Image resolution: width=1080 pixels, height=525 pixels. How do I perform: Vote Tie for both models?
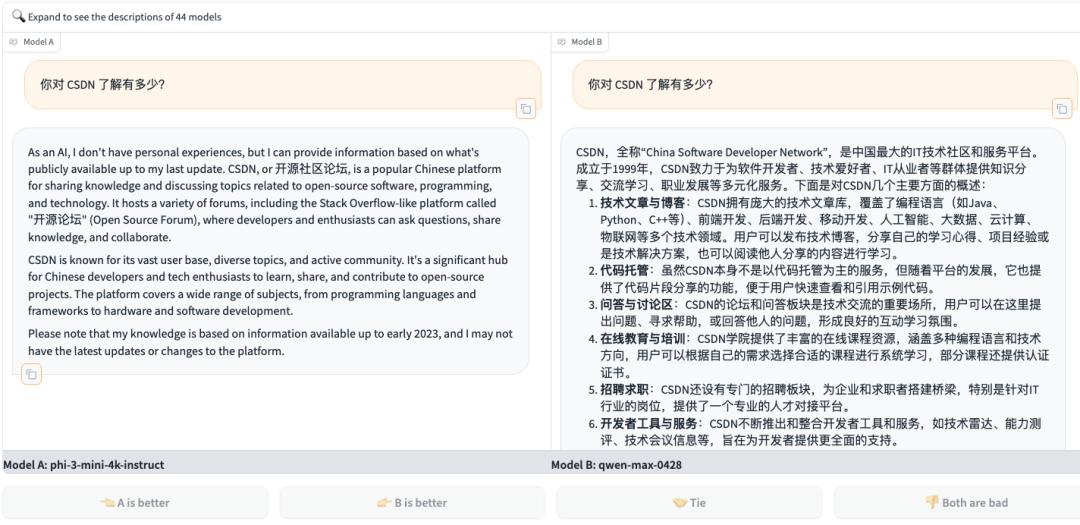(689, 502)
